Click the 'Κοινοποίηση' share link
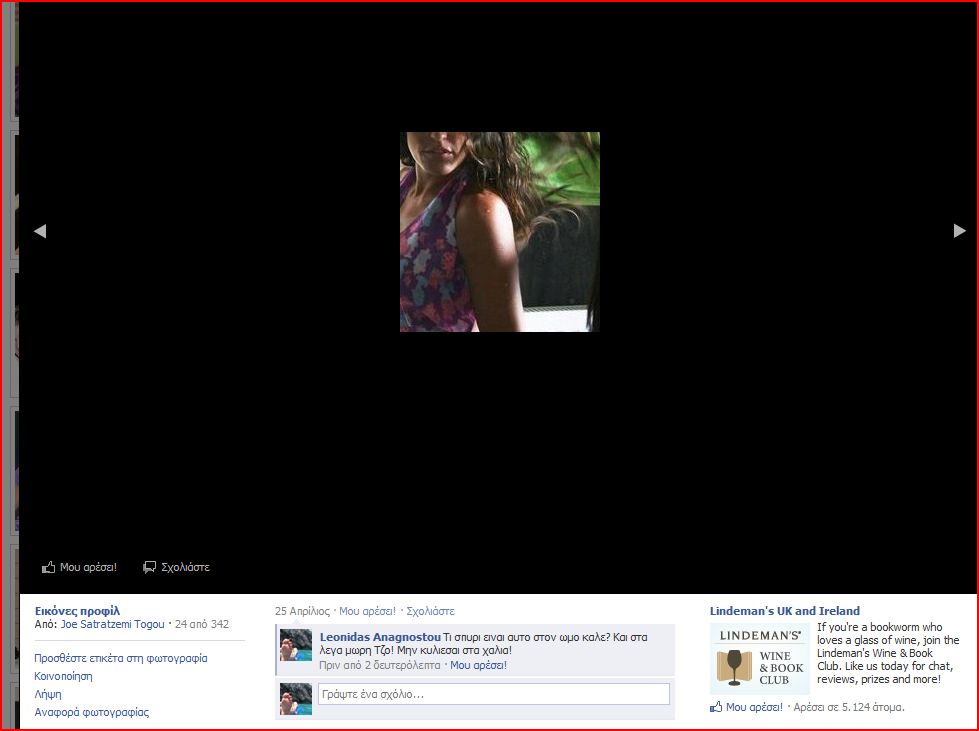Screen dimensions: 979x731 click(63, 676)
